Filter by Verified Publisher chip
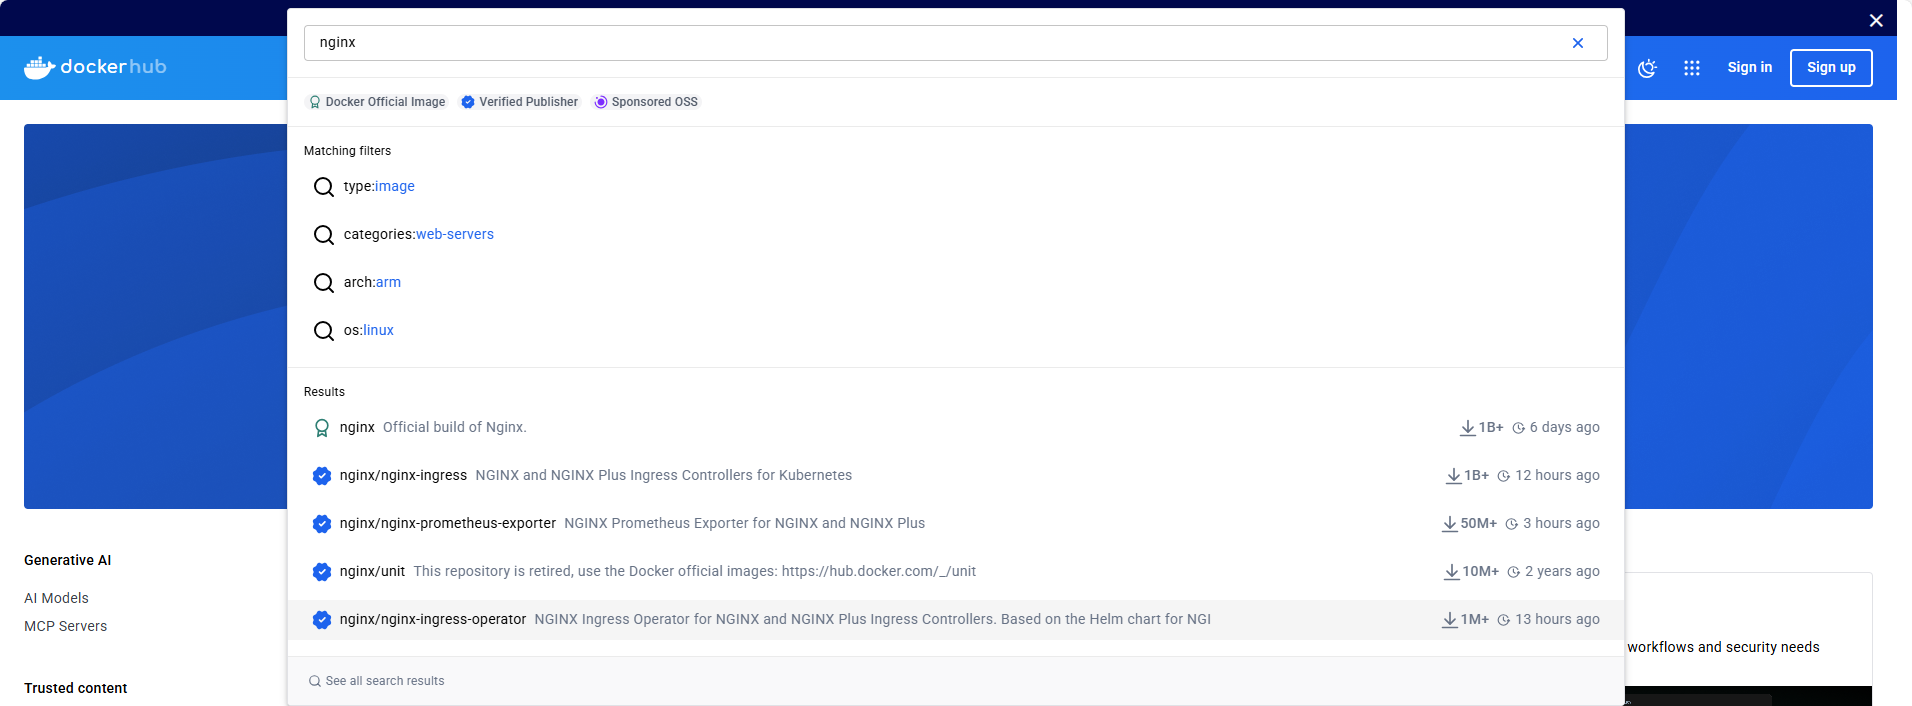The width and height of the screenshot is (1912, 706). [x=520, y=102]
